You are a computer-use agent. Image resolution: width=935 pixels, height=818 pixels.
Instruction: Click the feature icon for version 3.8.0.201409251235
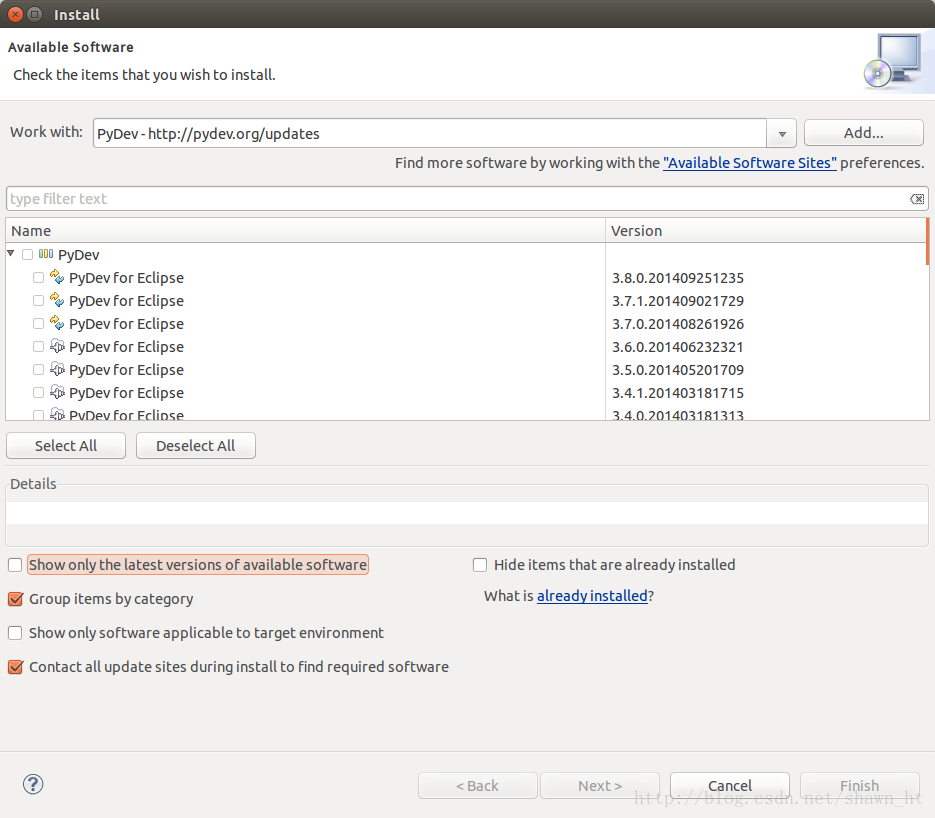[x=57, y=277]
